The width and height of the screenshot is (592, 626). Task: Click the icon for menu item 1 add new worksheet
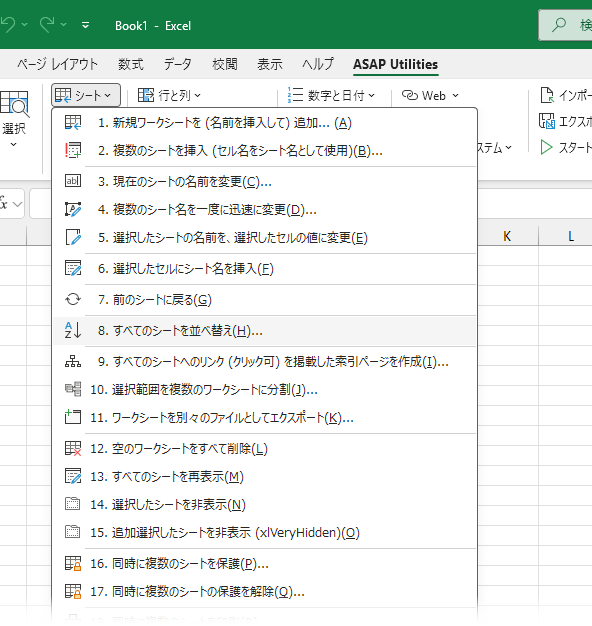73,123
